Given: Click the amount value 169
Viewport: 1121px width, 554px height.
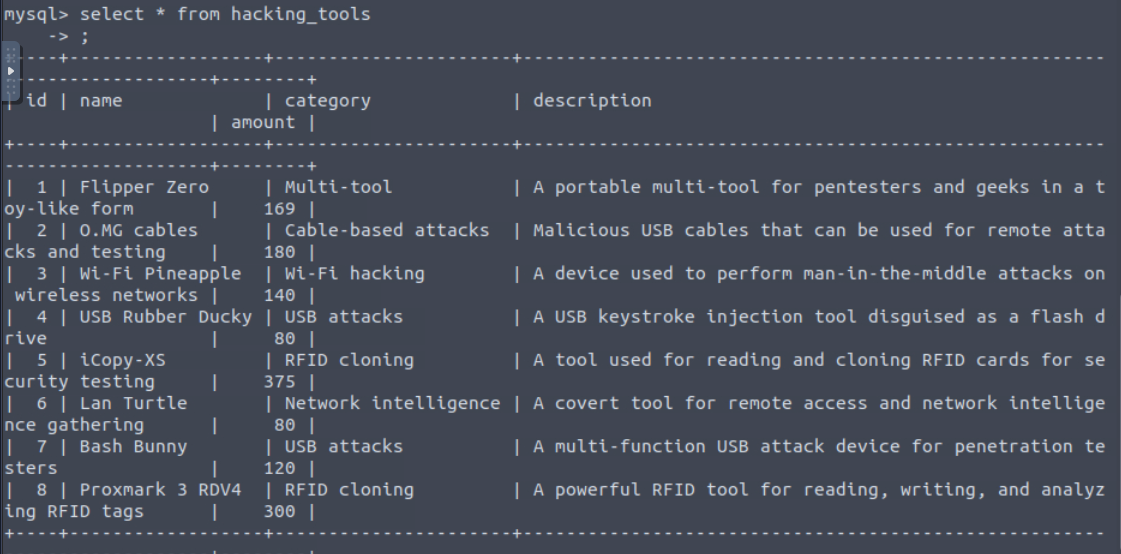Looking at the screenshot, I should pyautogui.click(x=279, y=209).
